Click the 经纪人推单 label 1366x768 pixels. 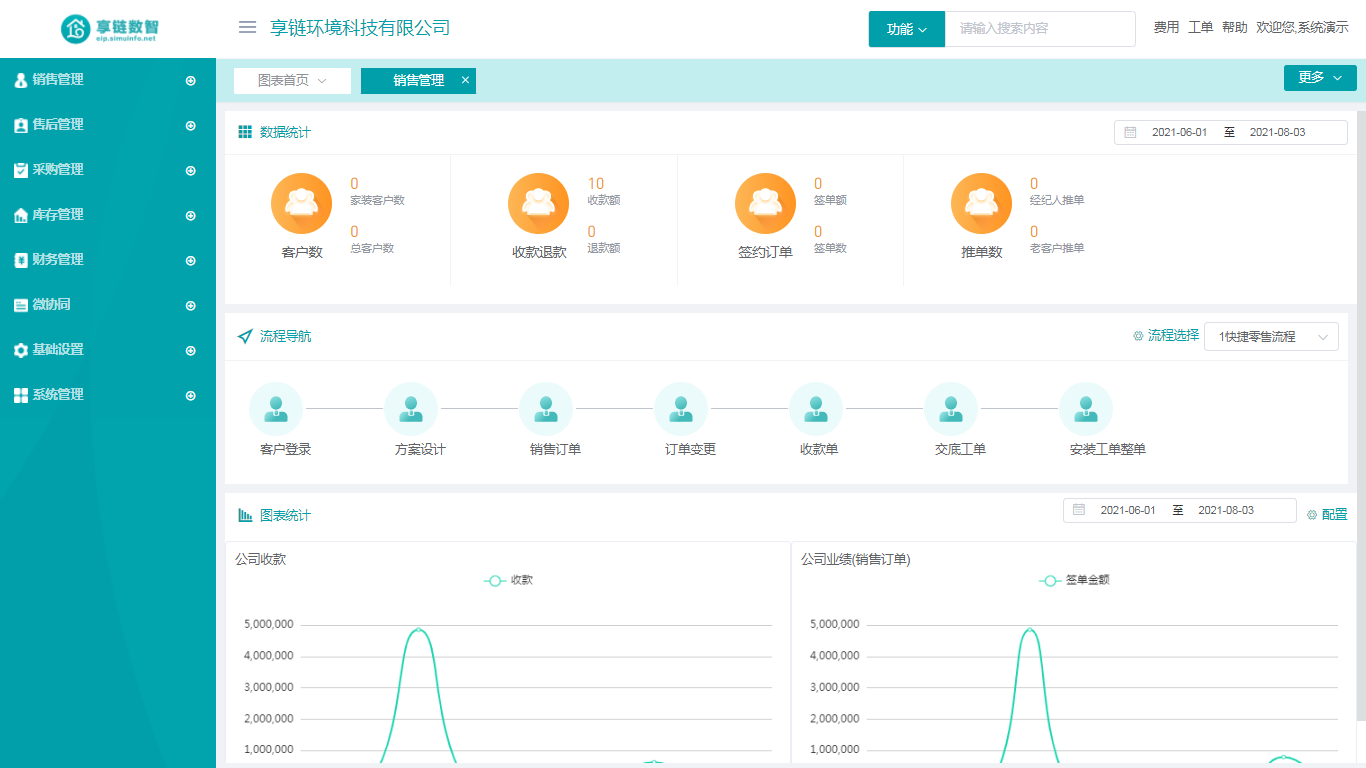[x=1057, y=200]
